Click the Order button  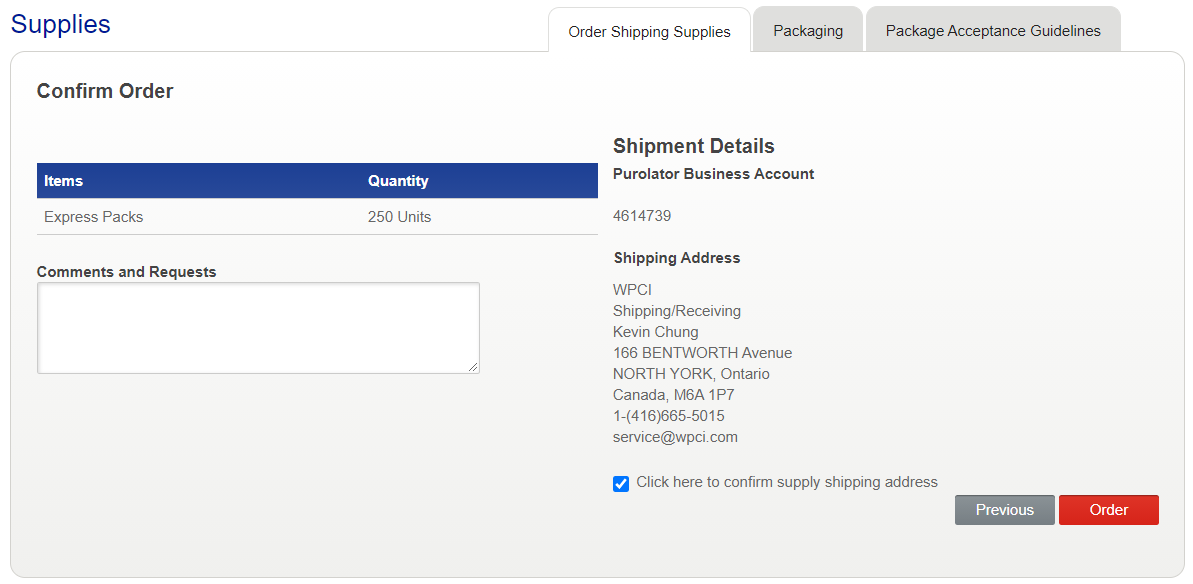[x=1108, y=510]
